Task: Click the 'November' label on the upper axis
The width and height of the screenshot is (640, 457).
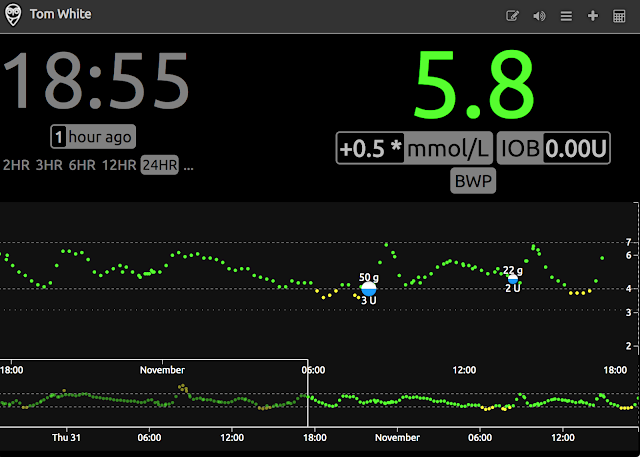Action: click(x=162, y=370)
